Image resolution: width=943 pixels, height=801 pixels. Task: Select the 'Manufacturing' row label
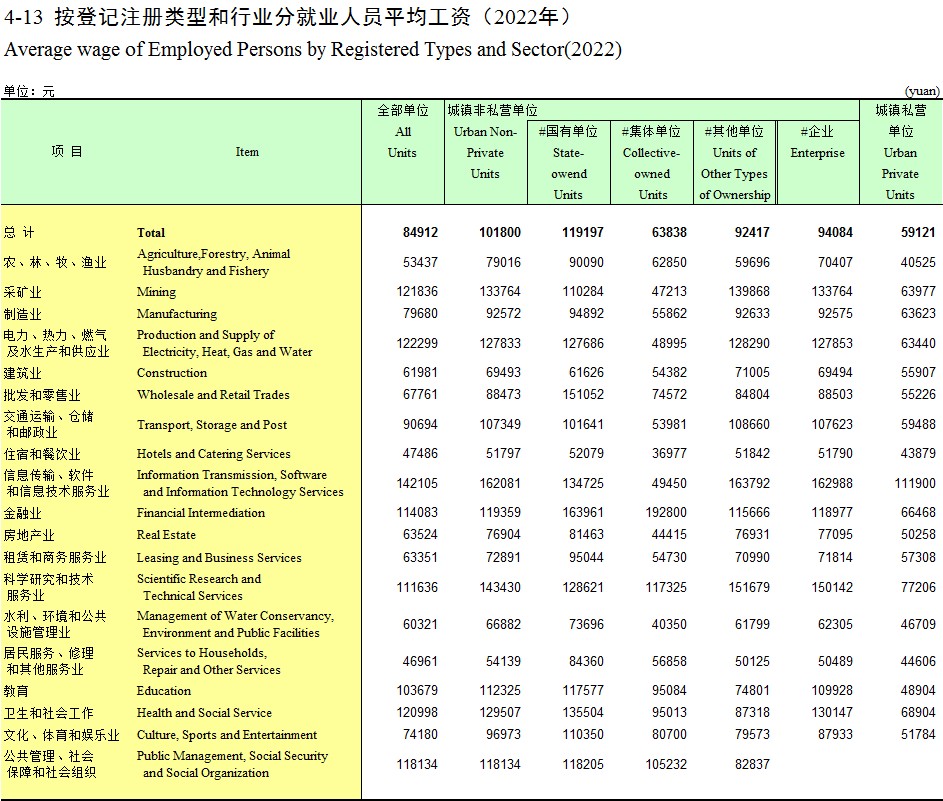coord(177,313)
